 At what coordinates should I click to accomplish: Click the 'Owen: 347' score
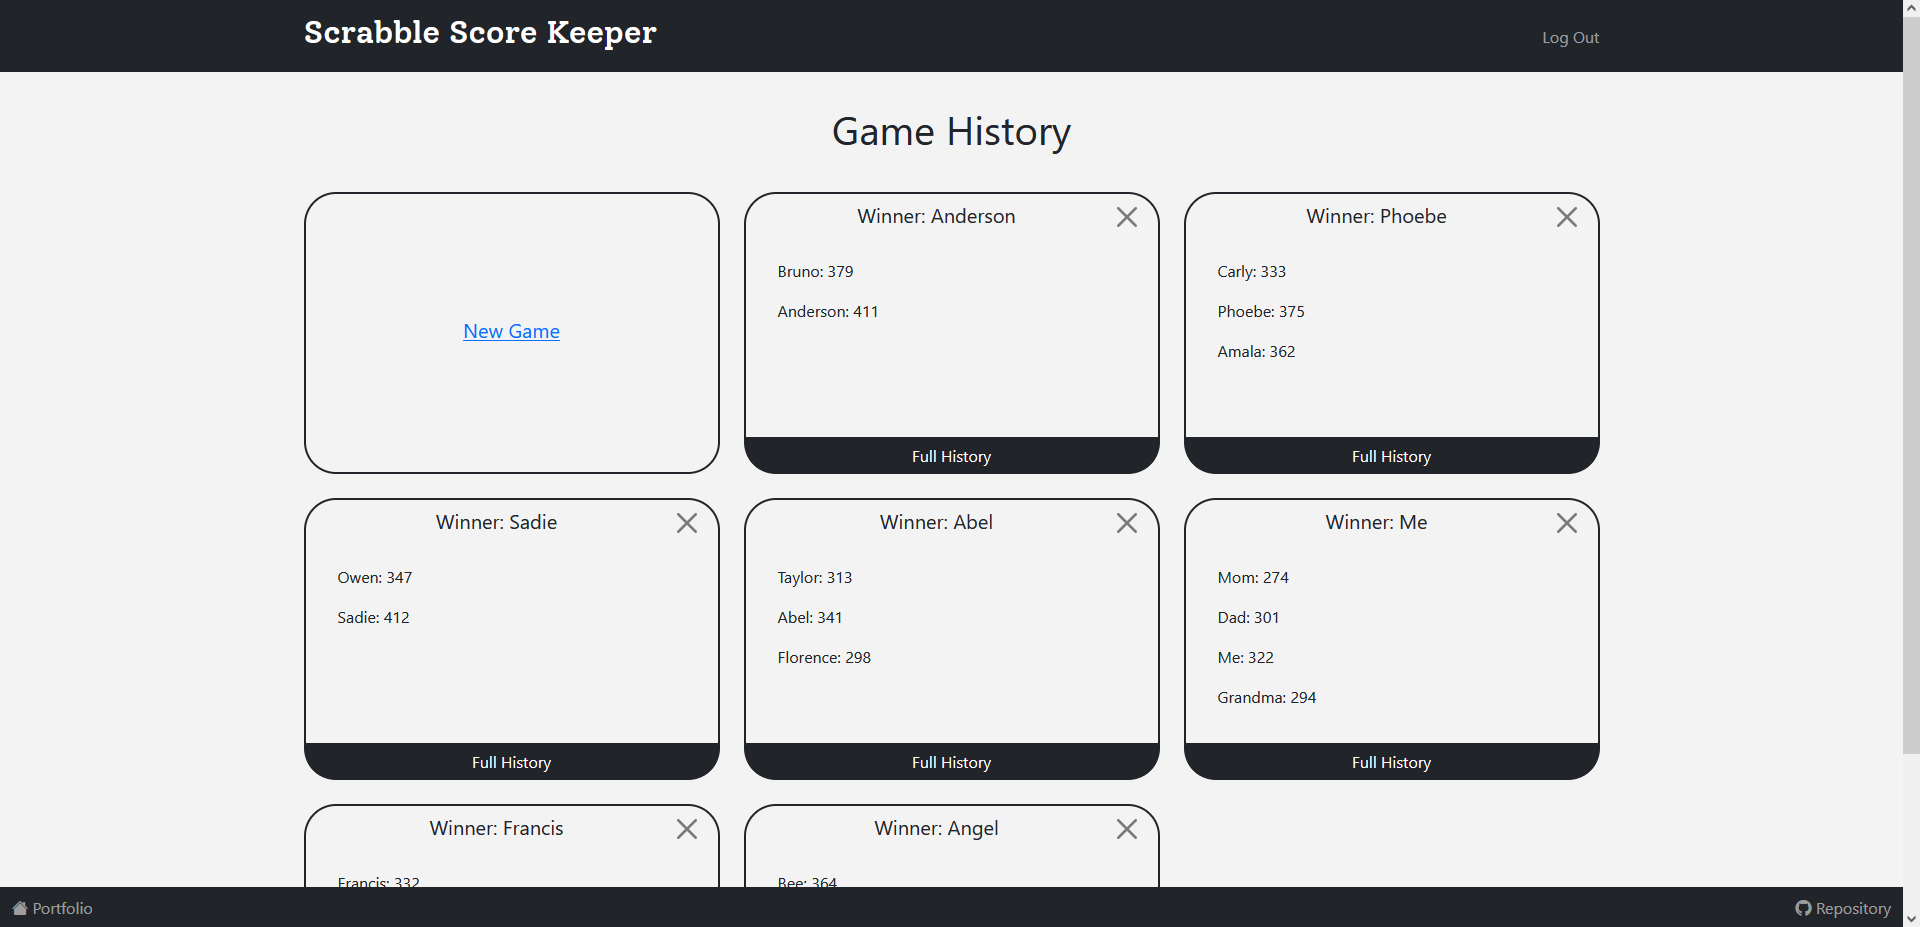[374, 577]
